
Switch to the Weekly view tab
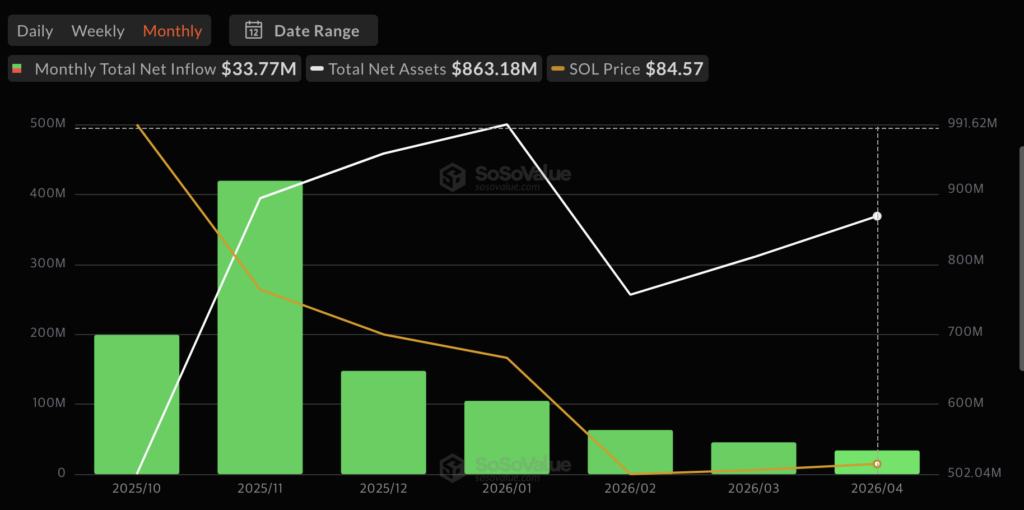click(x=98, y=31)
